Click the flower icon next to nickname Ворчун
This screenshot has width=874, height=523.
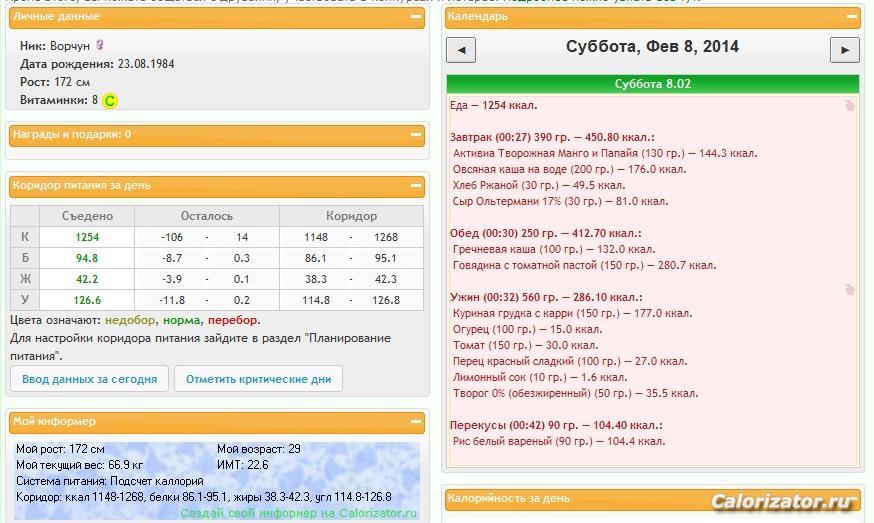[x=100, y=45]
